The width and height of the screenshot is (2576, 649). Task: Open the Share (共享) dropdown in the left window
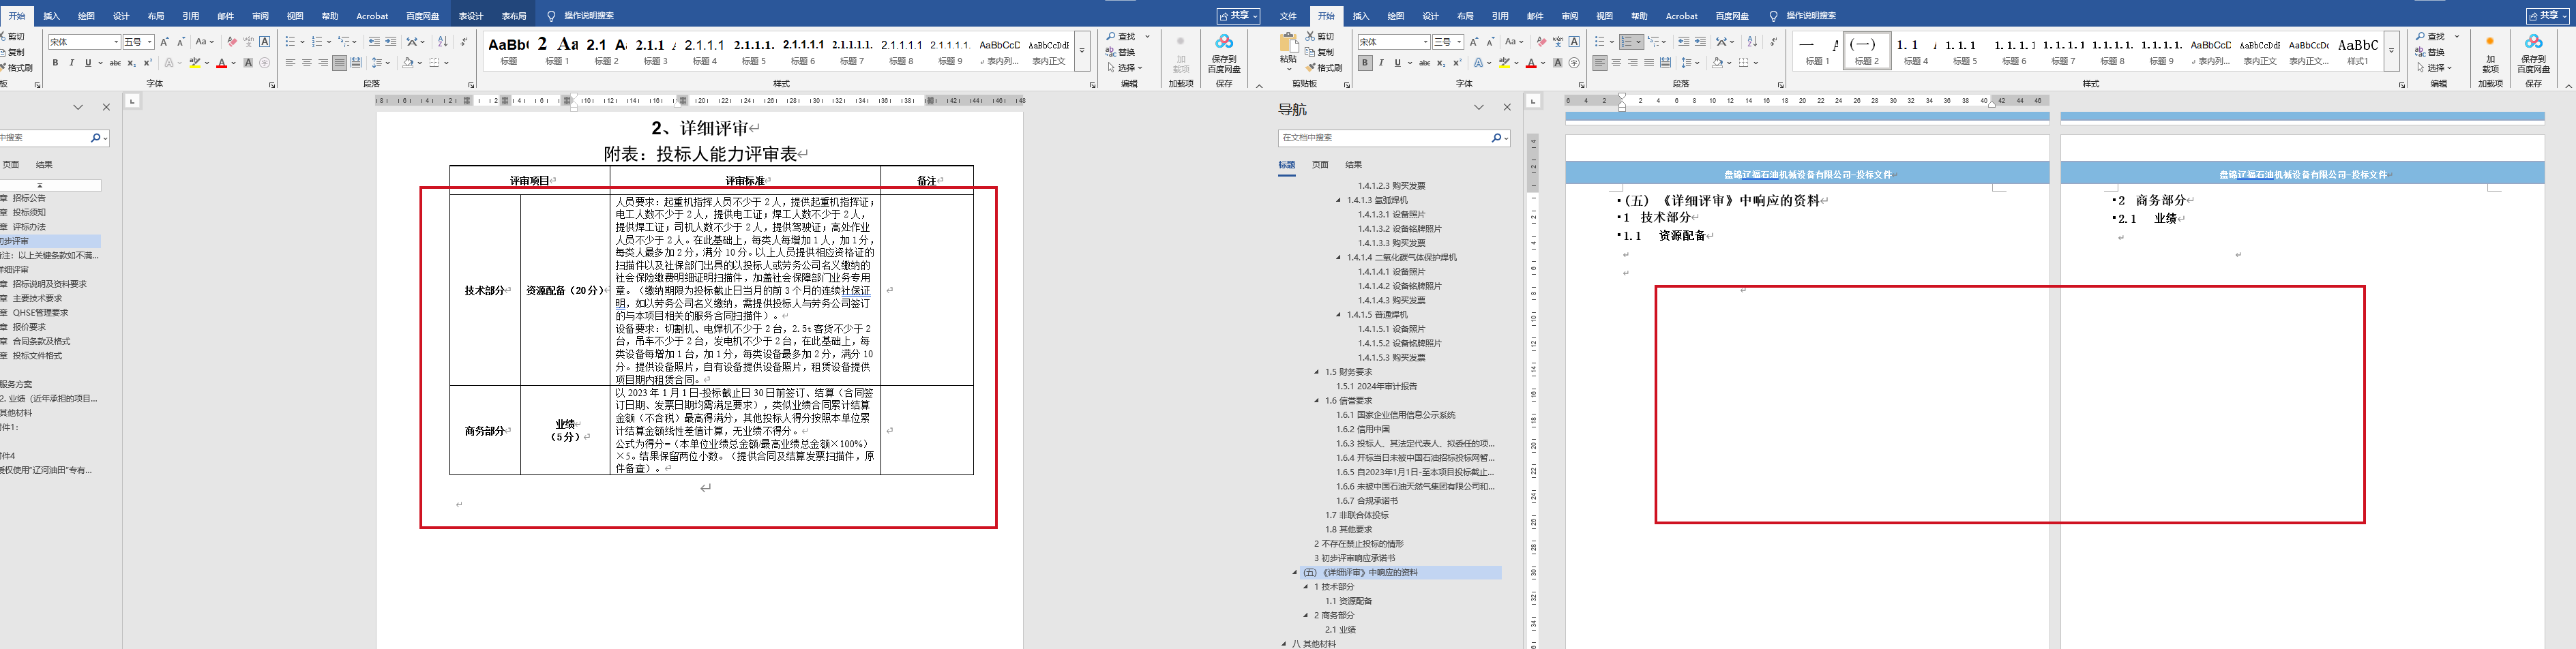click(x=1238, y=16)
